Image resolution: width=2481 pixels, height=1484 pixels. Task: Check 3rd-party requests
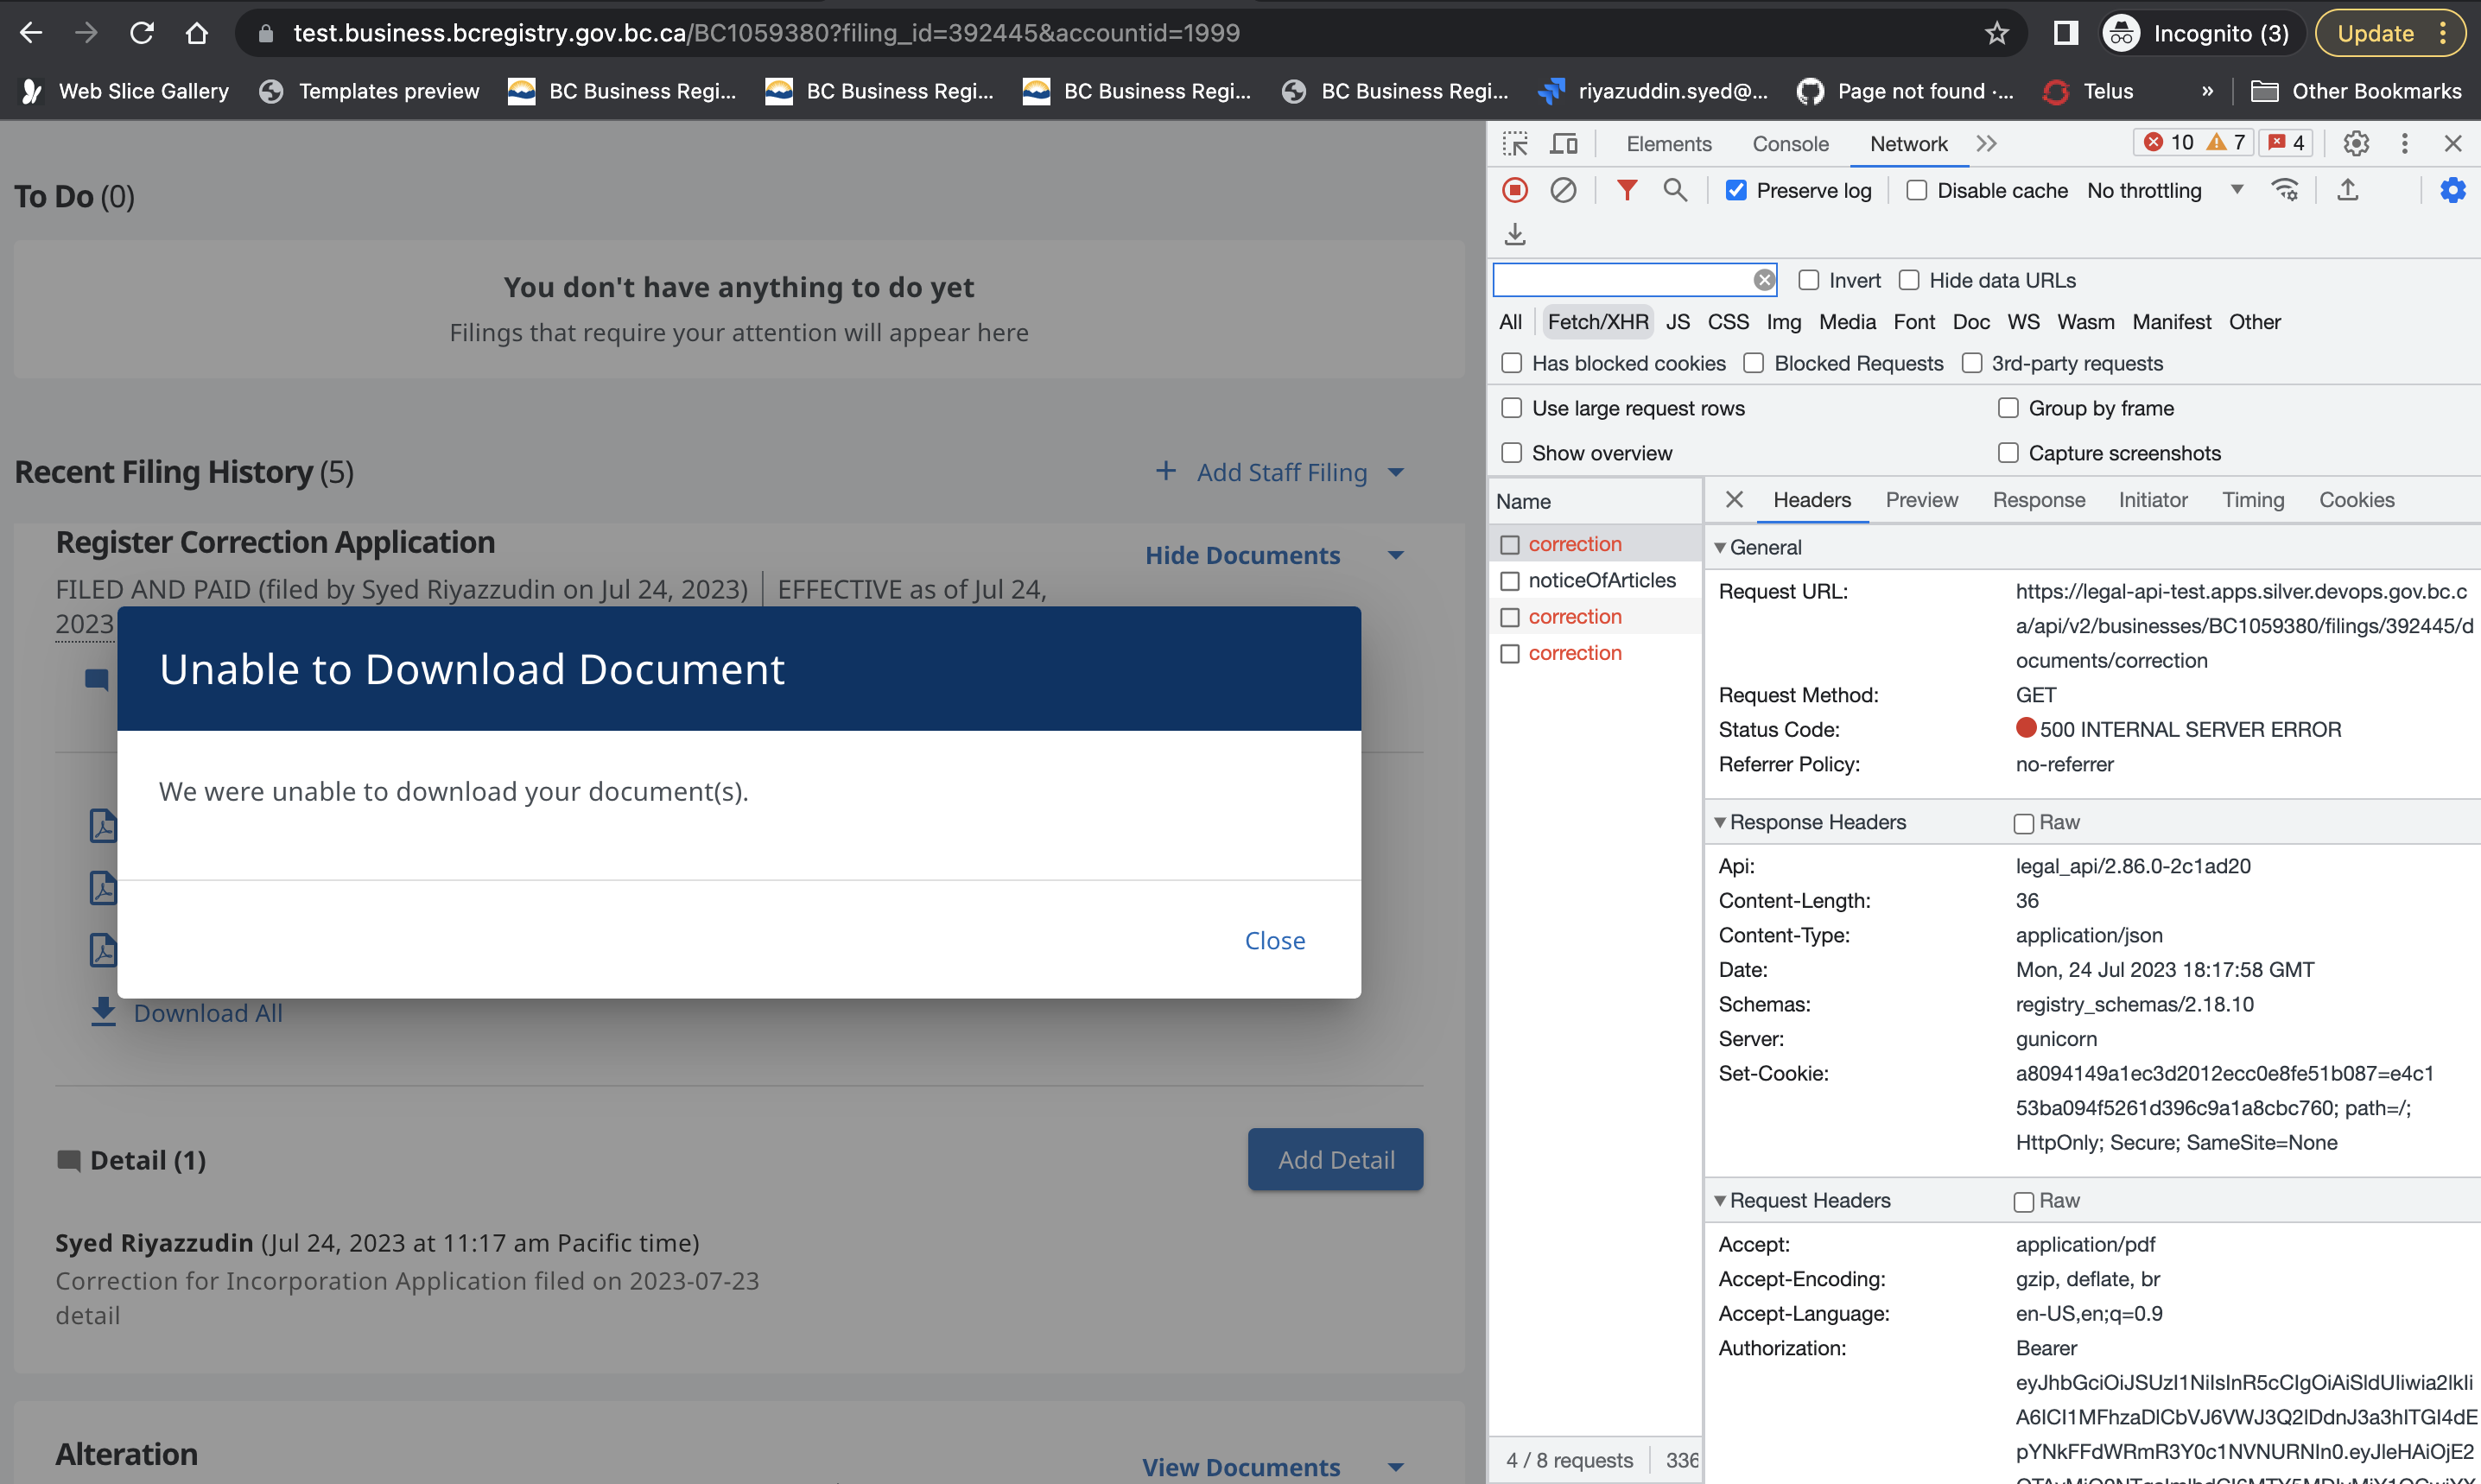pos(1971,363)
